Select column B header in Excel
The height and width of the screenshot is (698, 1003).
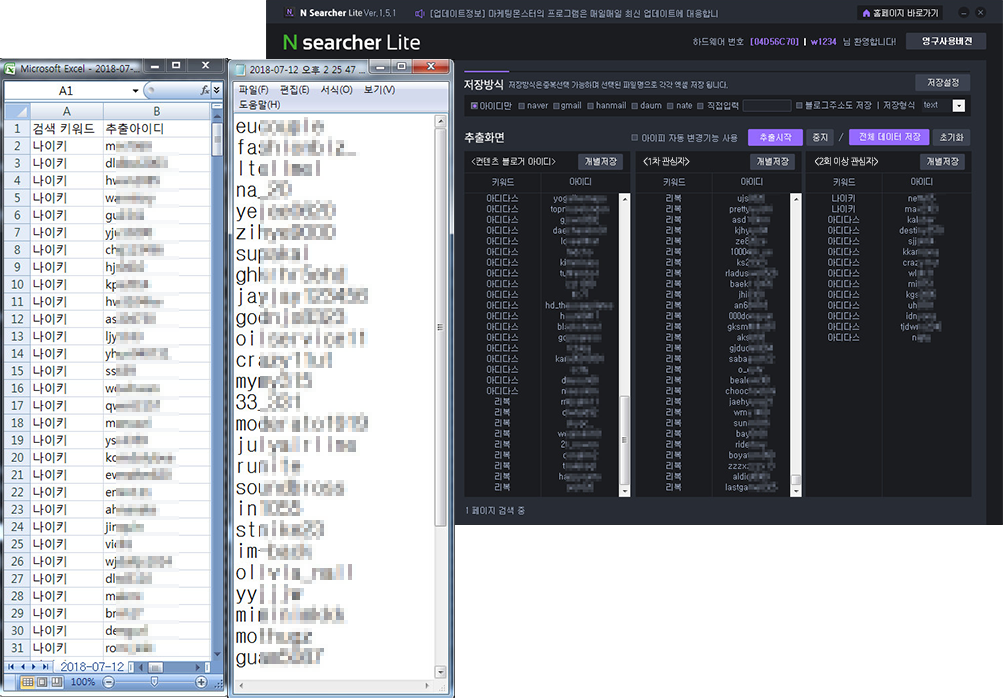pos(156,111)
